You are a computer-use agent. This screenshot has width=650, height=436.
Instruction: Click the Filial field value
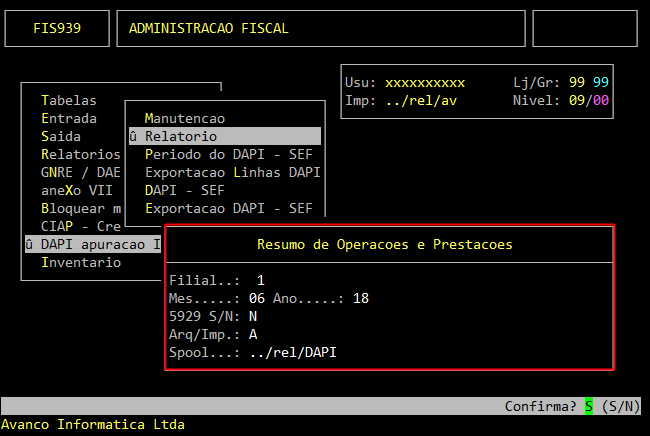tap(260, 280)
